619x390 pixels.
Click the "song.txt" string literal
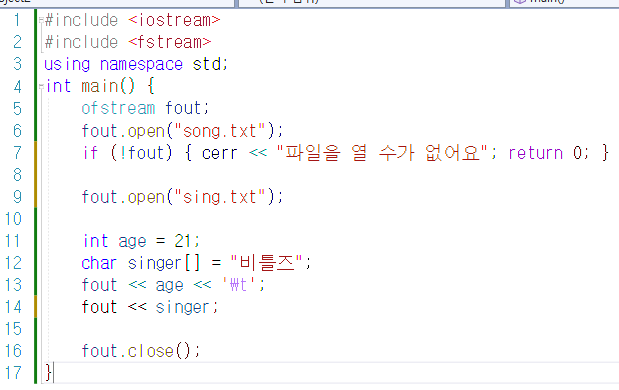coord(220,131)
